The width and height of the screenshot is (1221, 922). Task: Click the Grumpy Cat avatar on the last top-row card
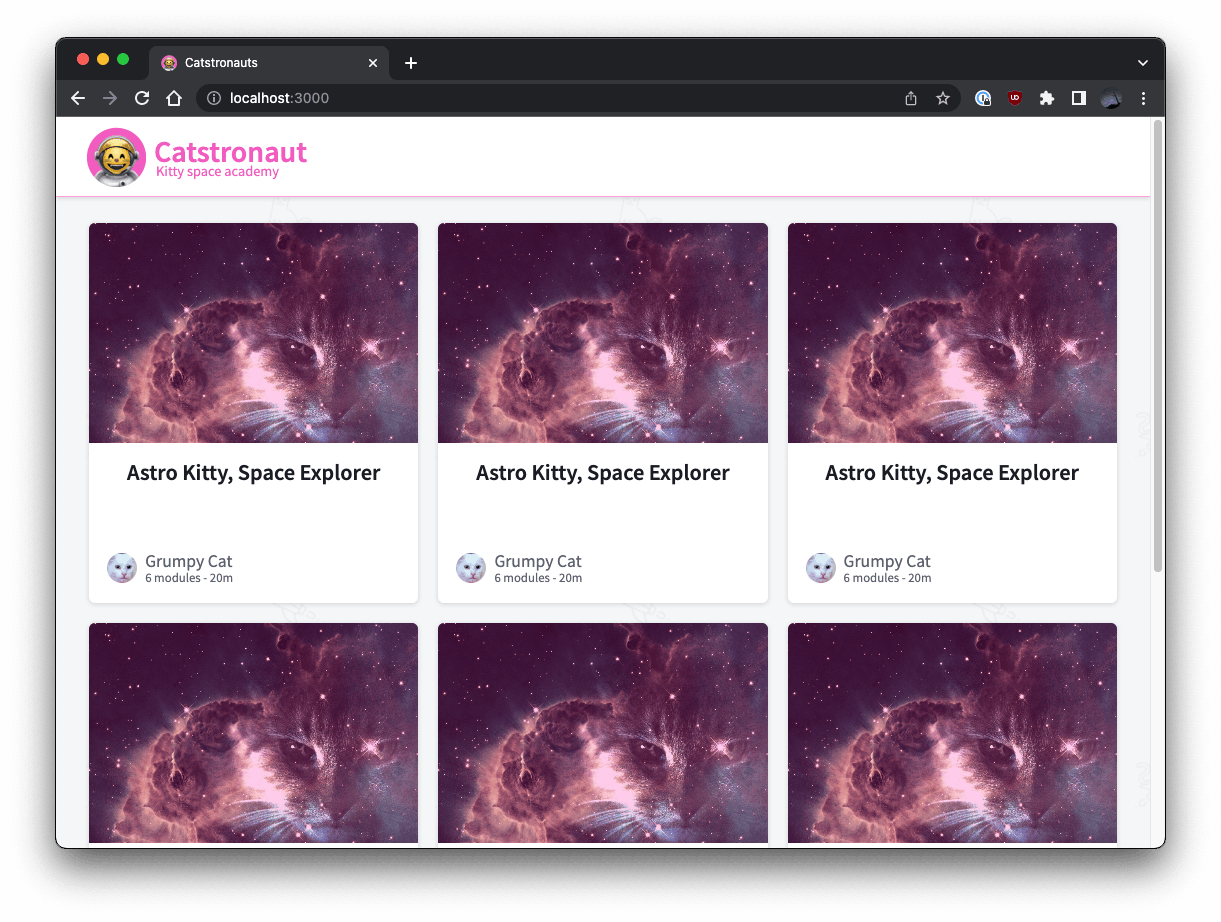821,568
